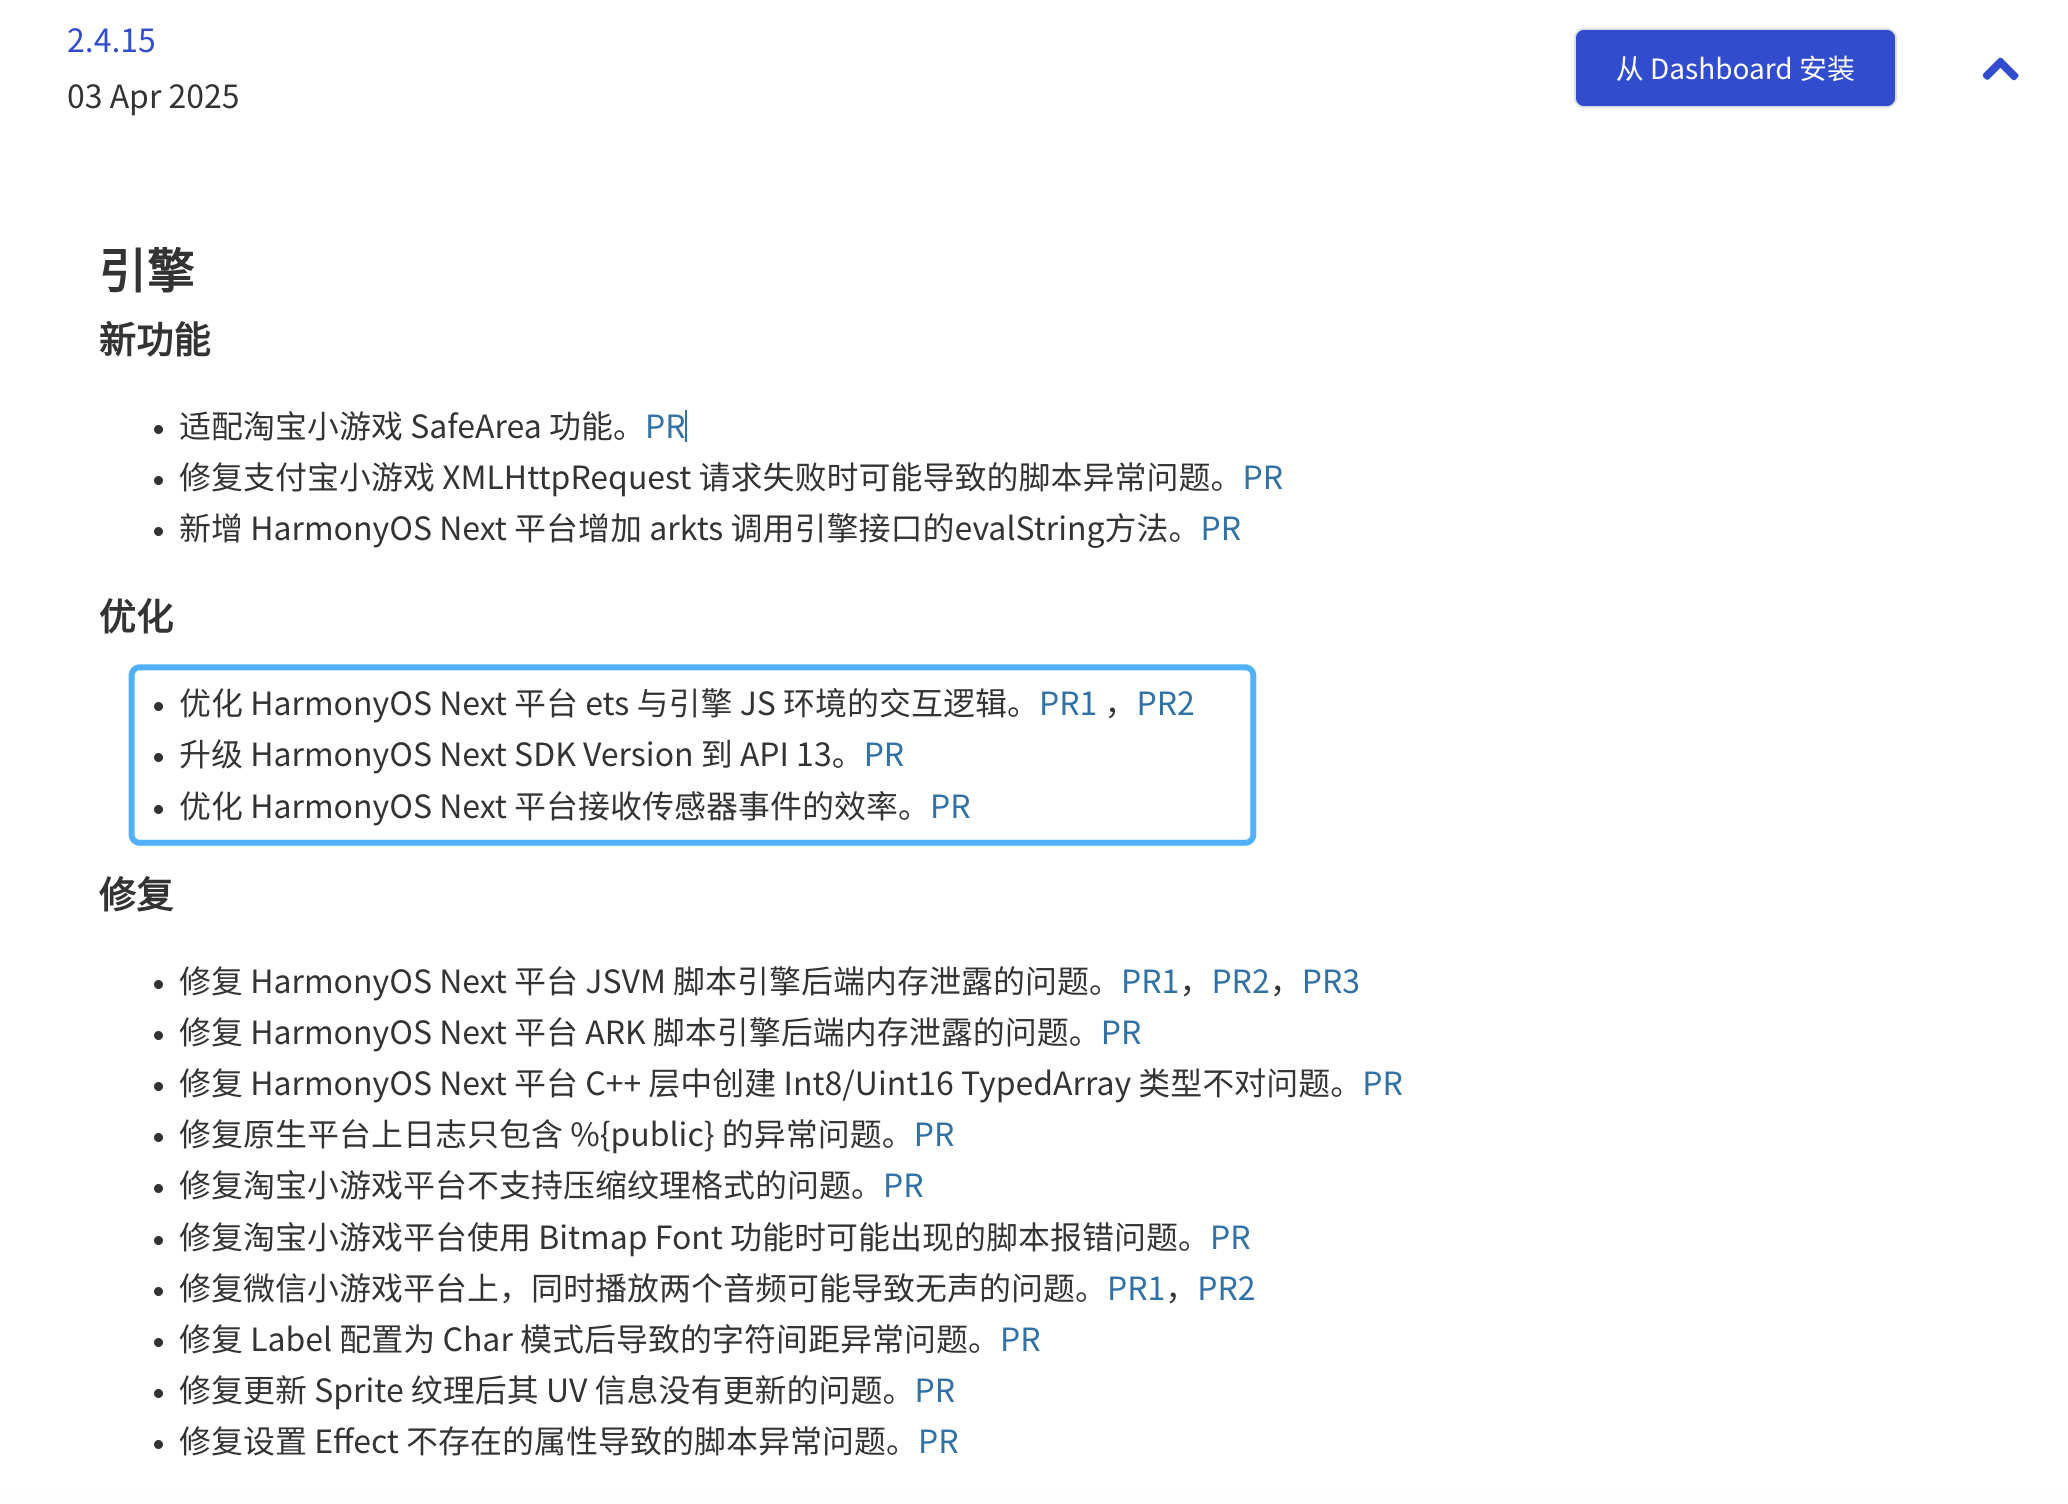Open PR link for Bitmap Font 报错 fix

(x=1230, y=1238)
